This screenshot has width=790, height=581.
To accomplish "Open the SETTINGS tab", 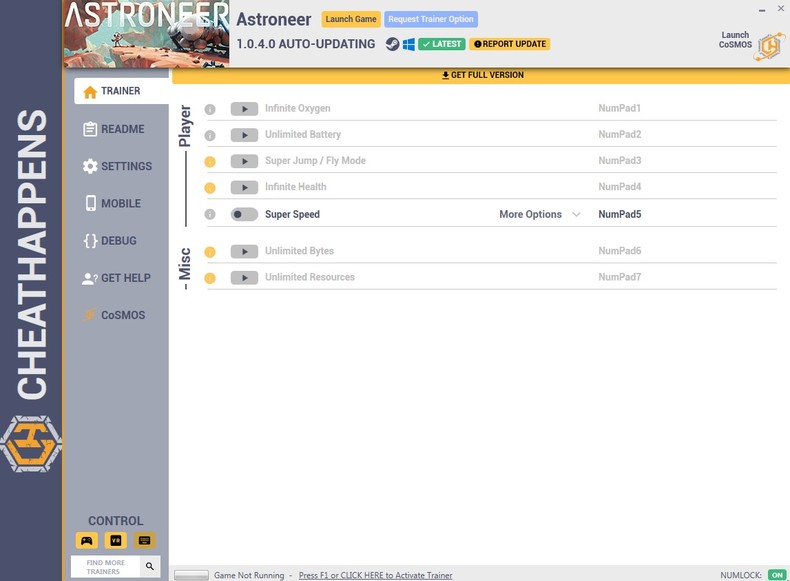I will point(117,166).
